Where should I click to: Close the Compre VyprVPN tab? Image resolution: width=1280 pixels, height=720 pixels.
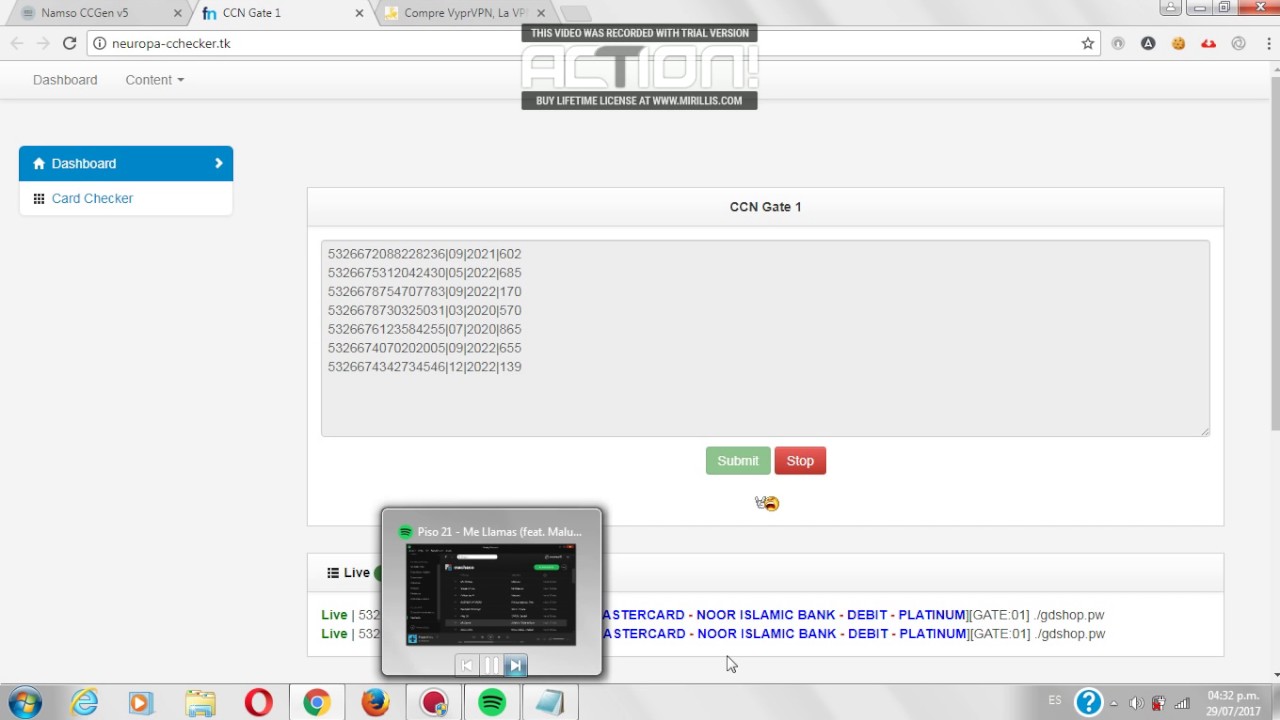coord(541,13)
